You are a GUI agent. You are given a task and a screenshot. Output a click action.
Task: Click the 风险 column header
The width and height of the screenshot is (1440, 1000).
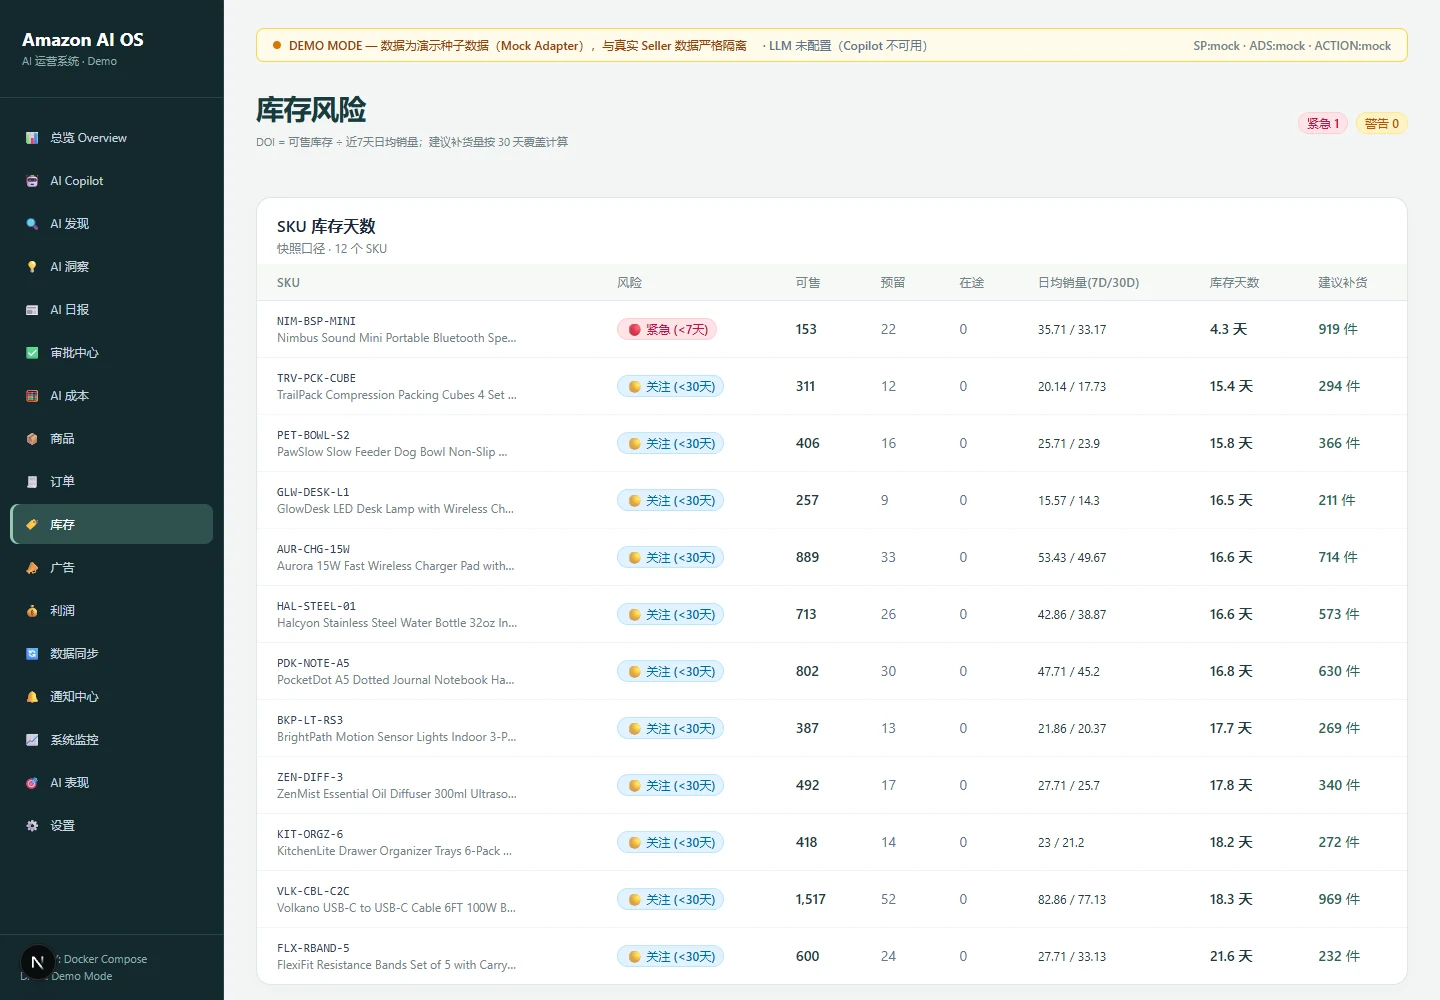click(x=630, y=283)
